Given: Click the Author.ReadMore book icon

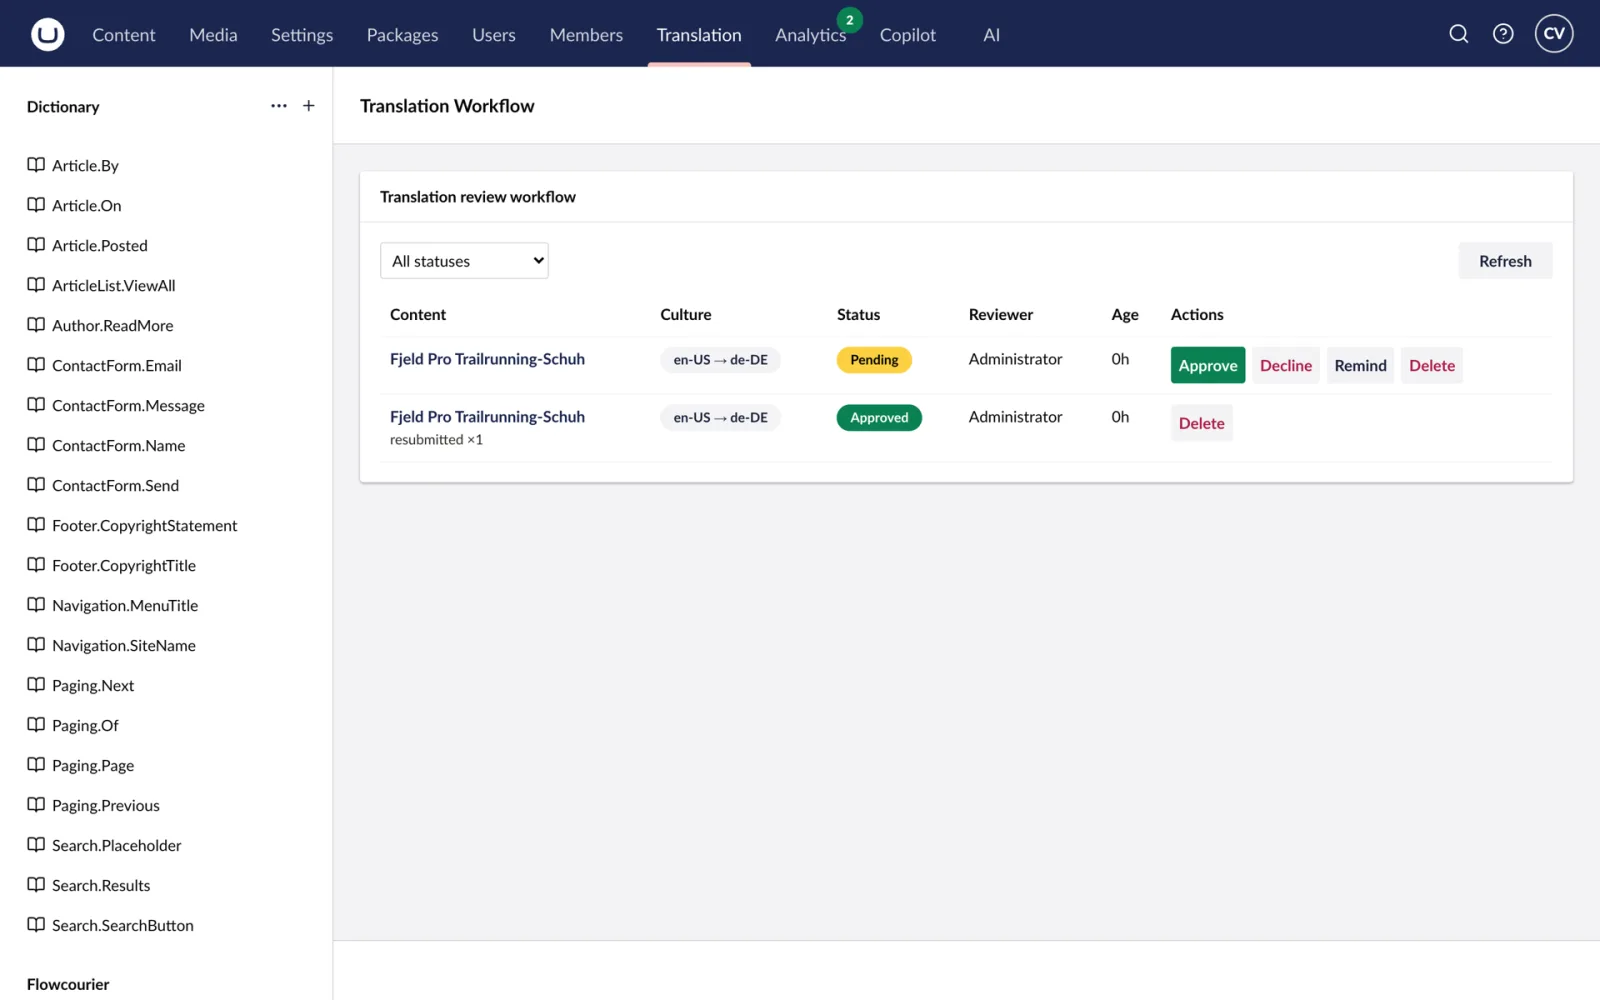Looking at the screenshot, I should (x=36, y=325).
